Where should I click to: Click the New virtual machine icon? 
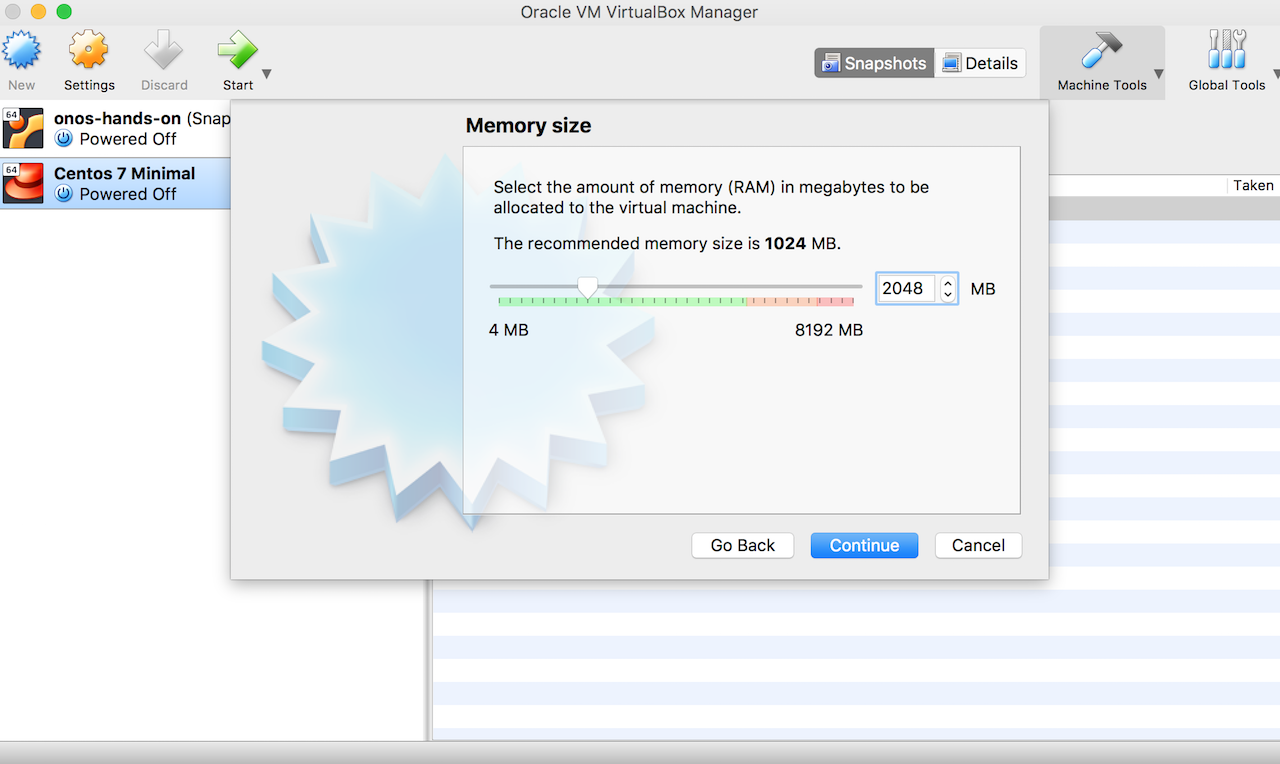click(x=21, y=50)
